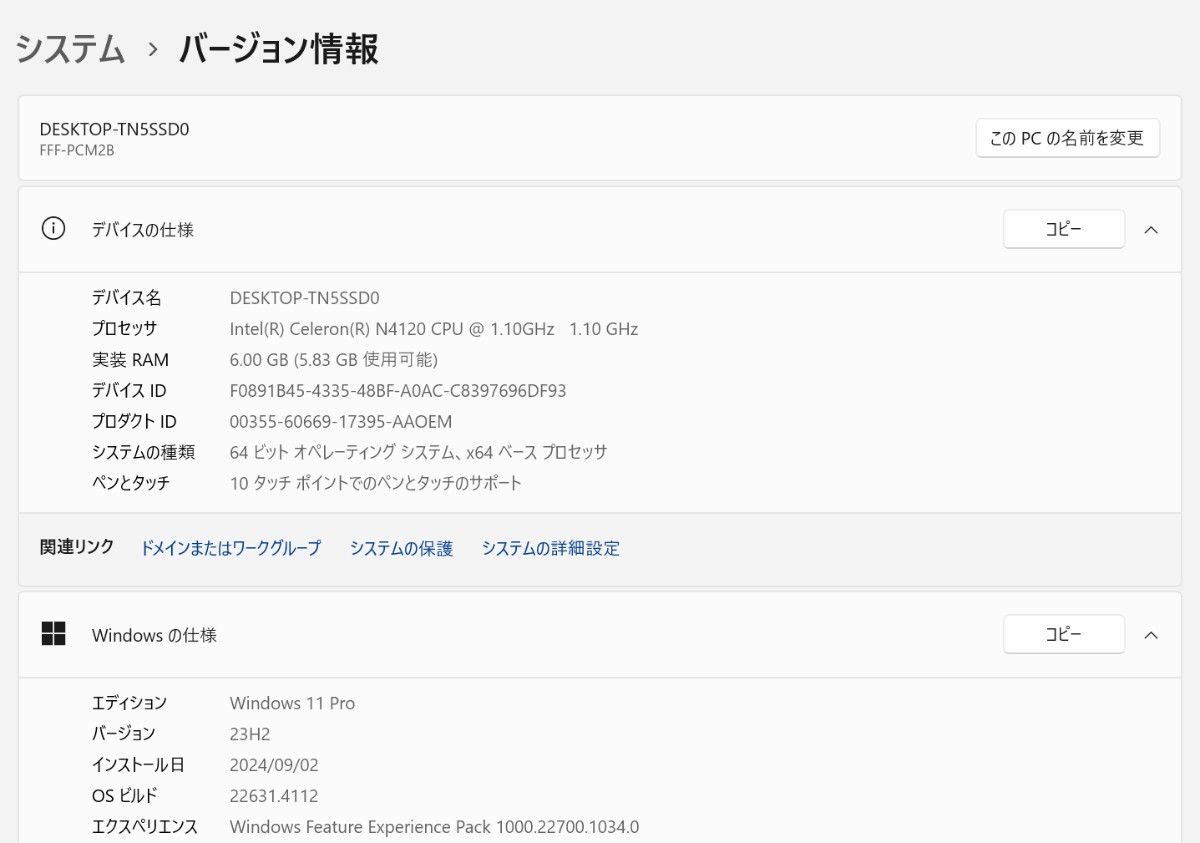Click the デバイスの仕様 section header label
Viewport: 1200px width, 843px height.
143,230
